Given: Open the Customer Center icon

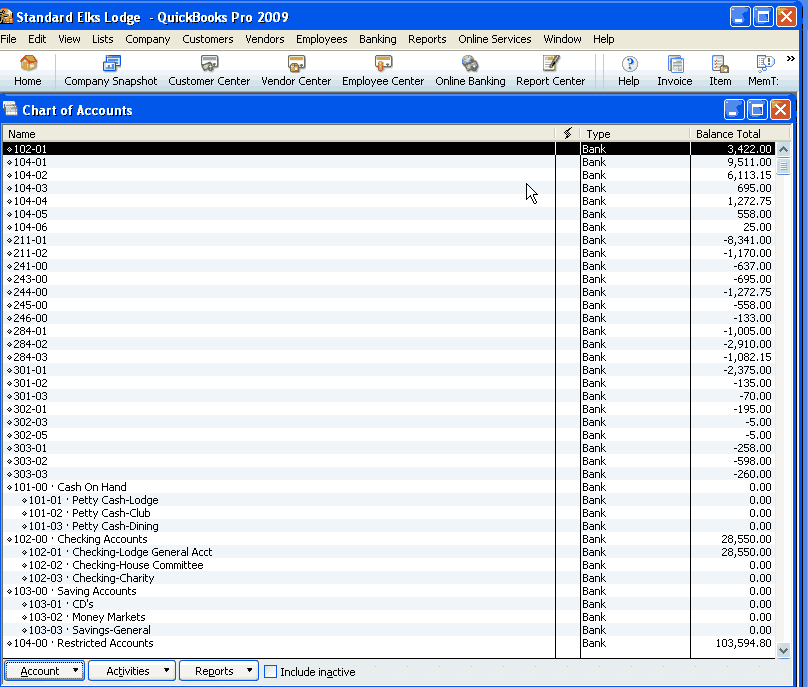Looking at the screenshot, I should coord(209,70).
